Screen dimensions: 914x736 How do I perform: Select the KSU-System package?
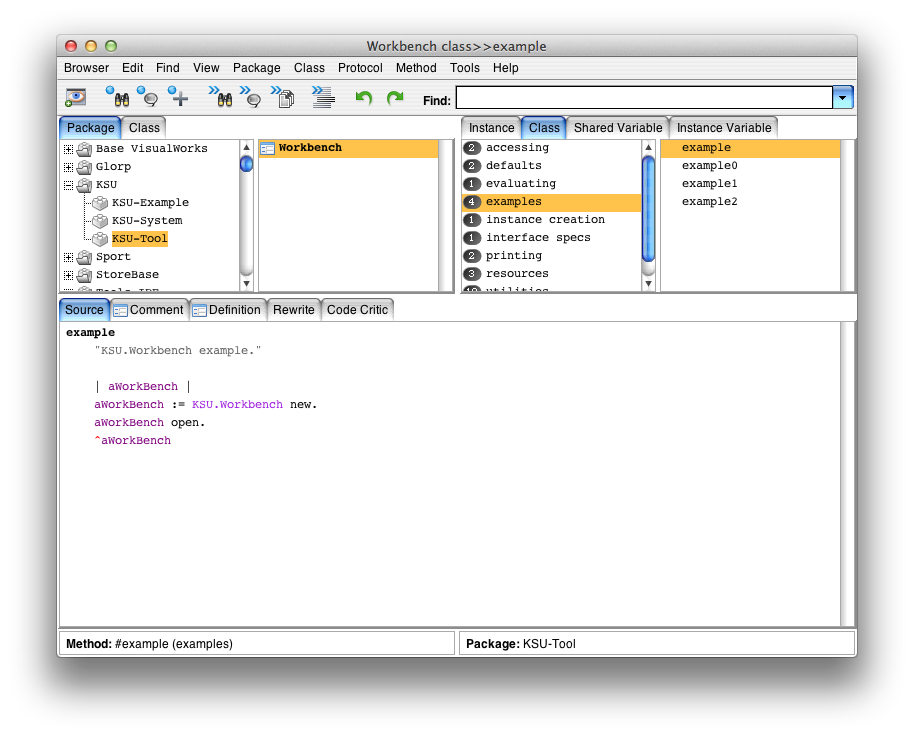(147, 220)
